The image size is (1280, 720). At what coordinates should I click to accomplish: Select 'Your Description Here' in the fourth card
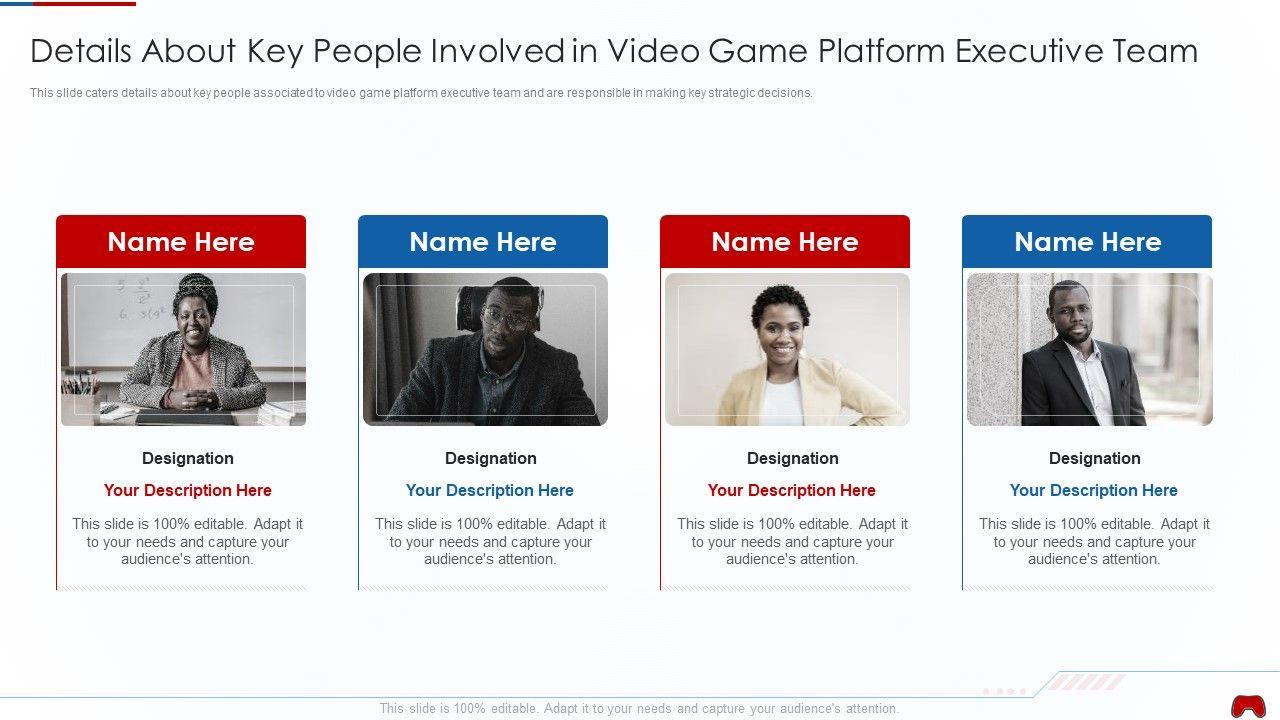click(1094, 490)
